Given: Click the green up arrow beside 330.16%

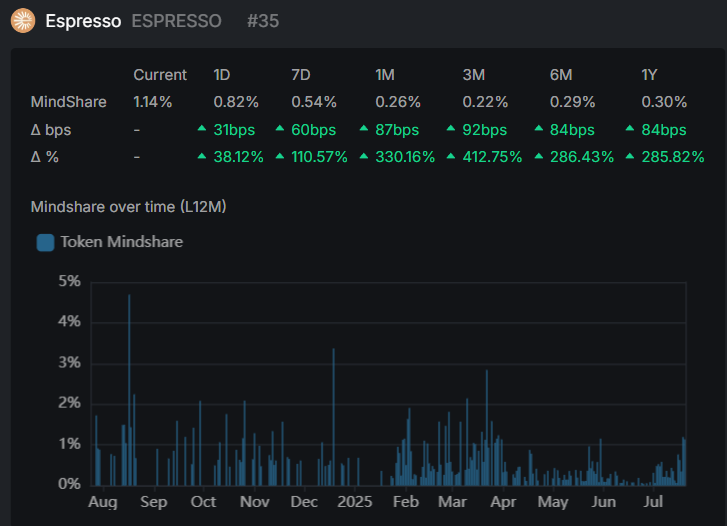Looking at the screenshot, I should coord(364,156).
